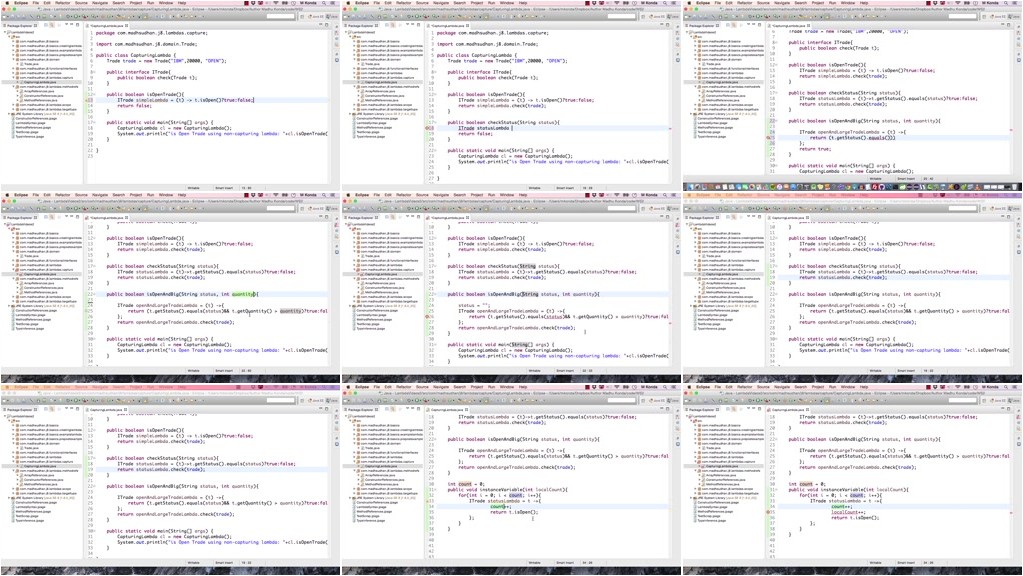
Task: Switch to Java perspective in package-line frame
Action: click(x=333, y=16)
